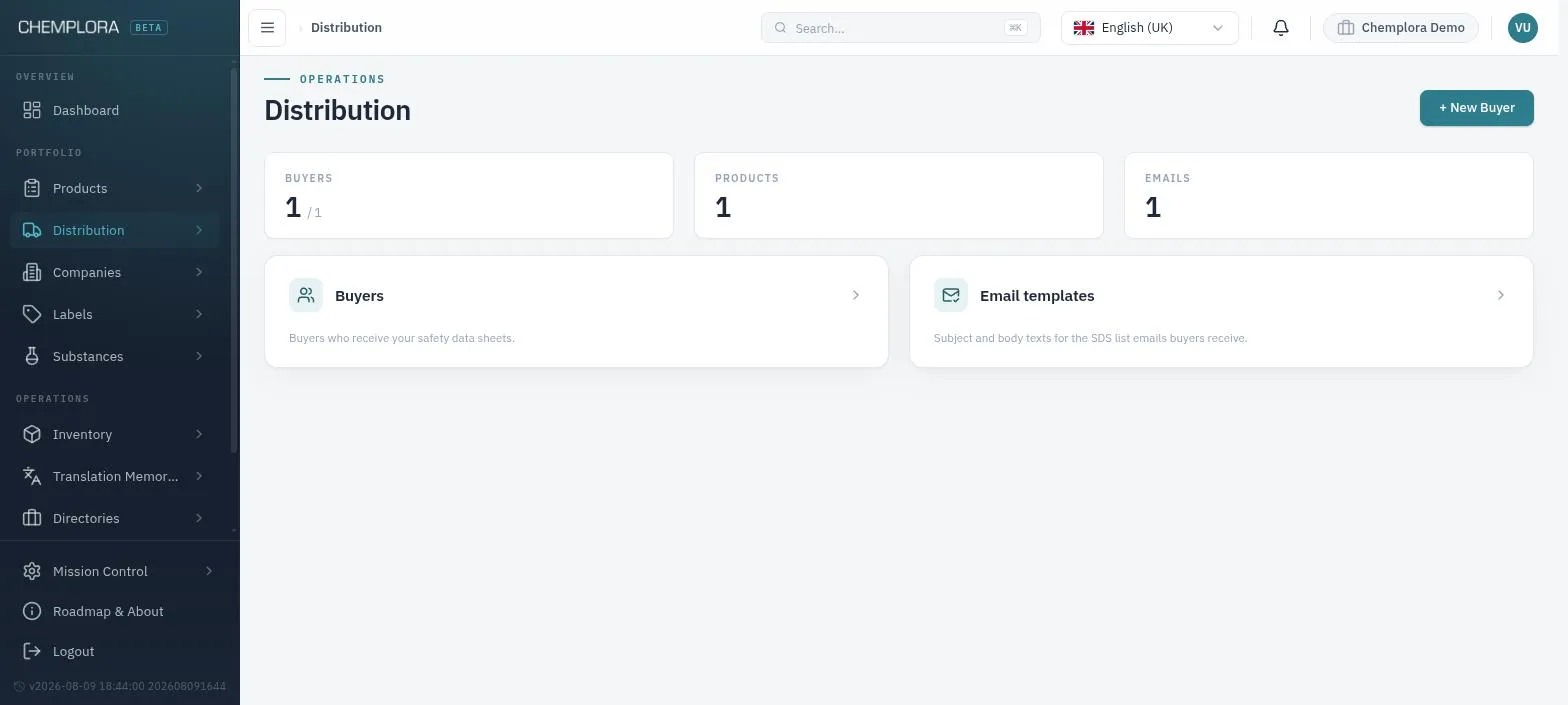Click the CHEMPLORA logo
The width and height of the screenshot is (1568, 705).
[68, 27]
